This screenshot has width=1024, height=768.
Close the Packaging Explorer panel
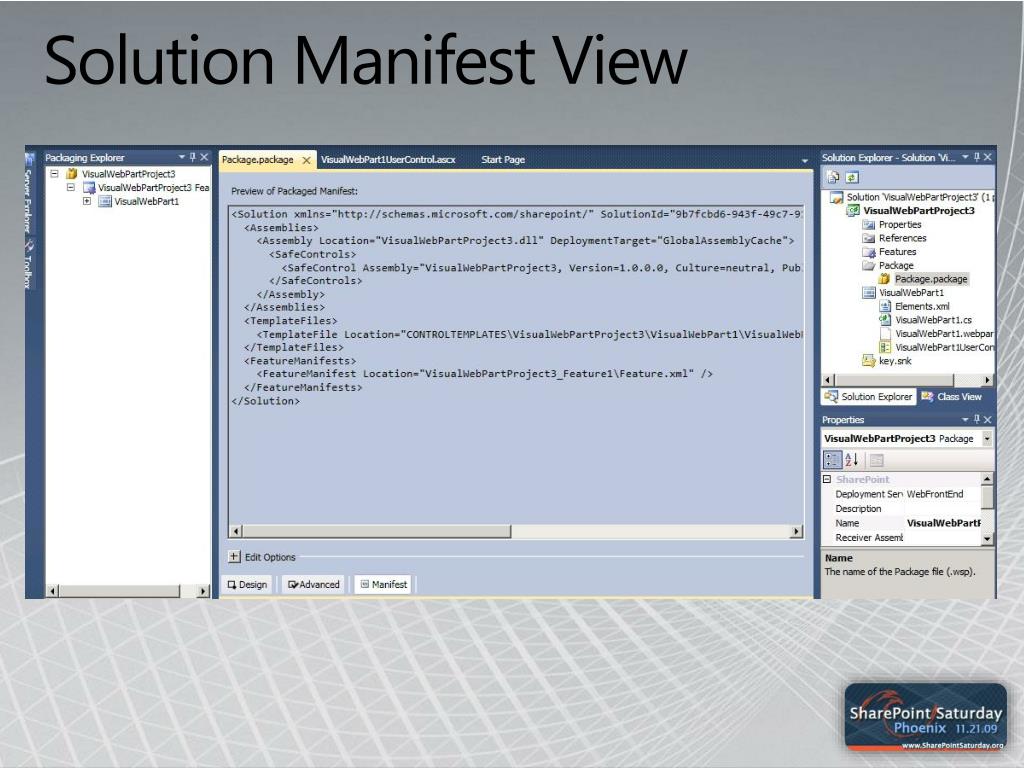pos(204,157)
